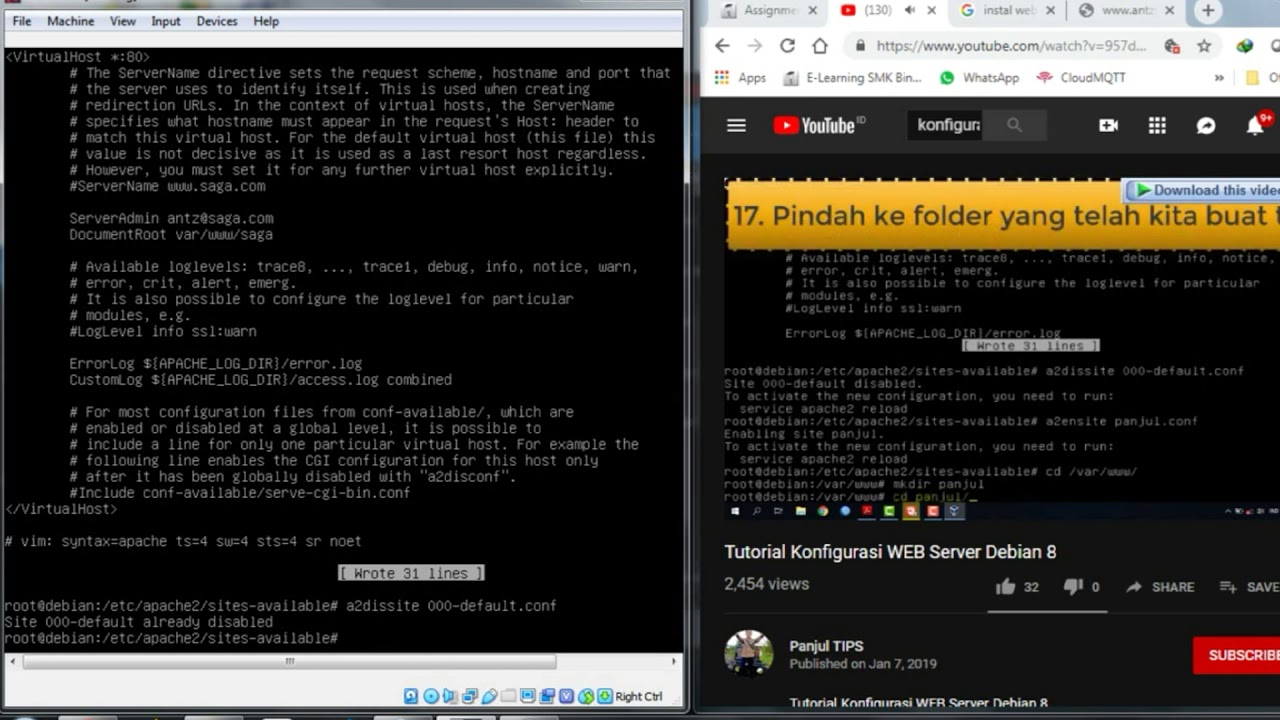Screen dimensions: 1280x720
Task: Close the YouTube (130) tab
Action: point(932,11)
